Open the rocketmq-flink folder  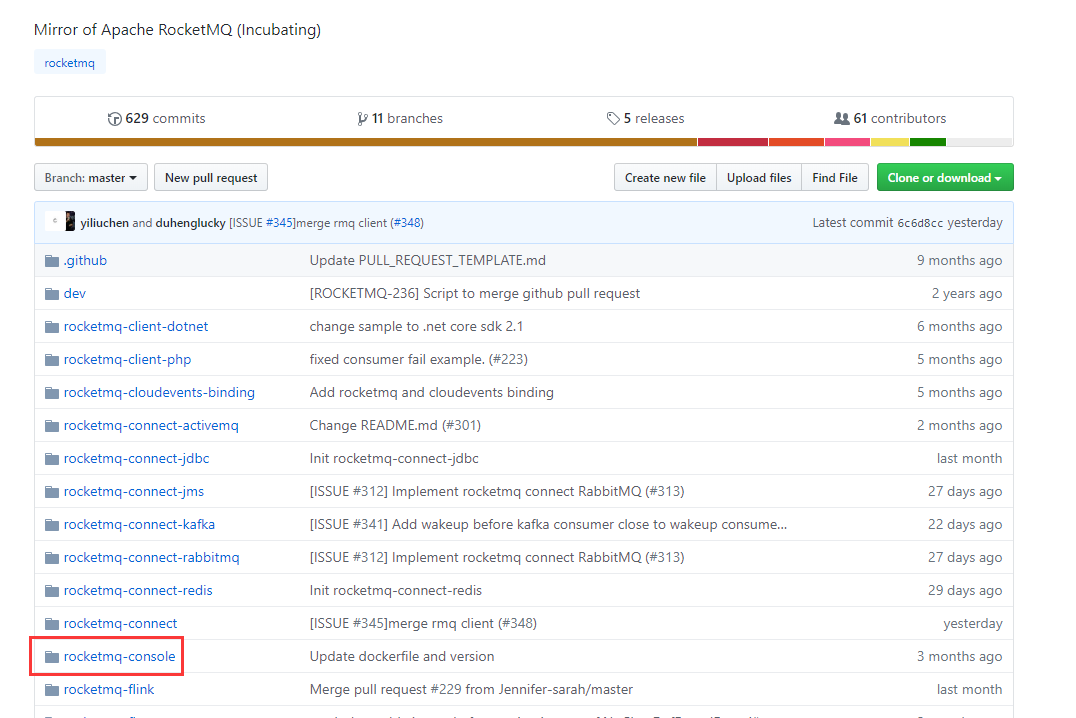point(109,690)
